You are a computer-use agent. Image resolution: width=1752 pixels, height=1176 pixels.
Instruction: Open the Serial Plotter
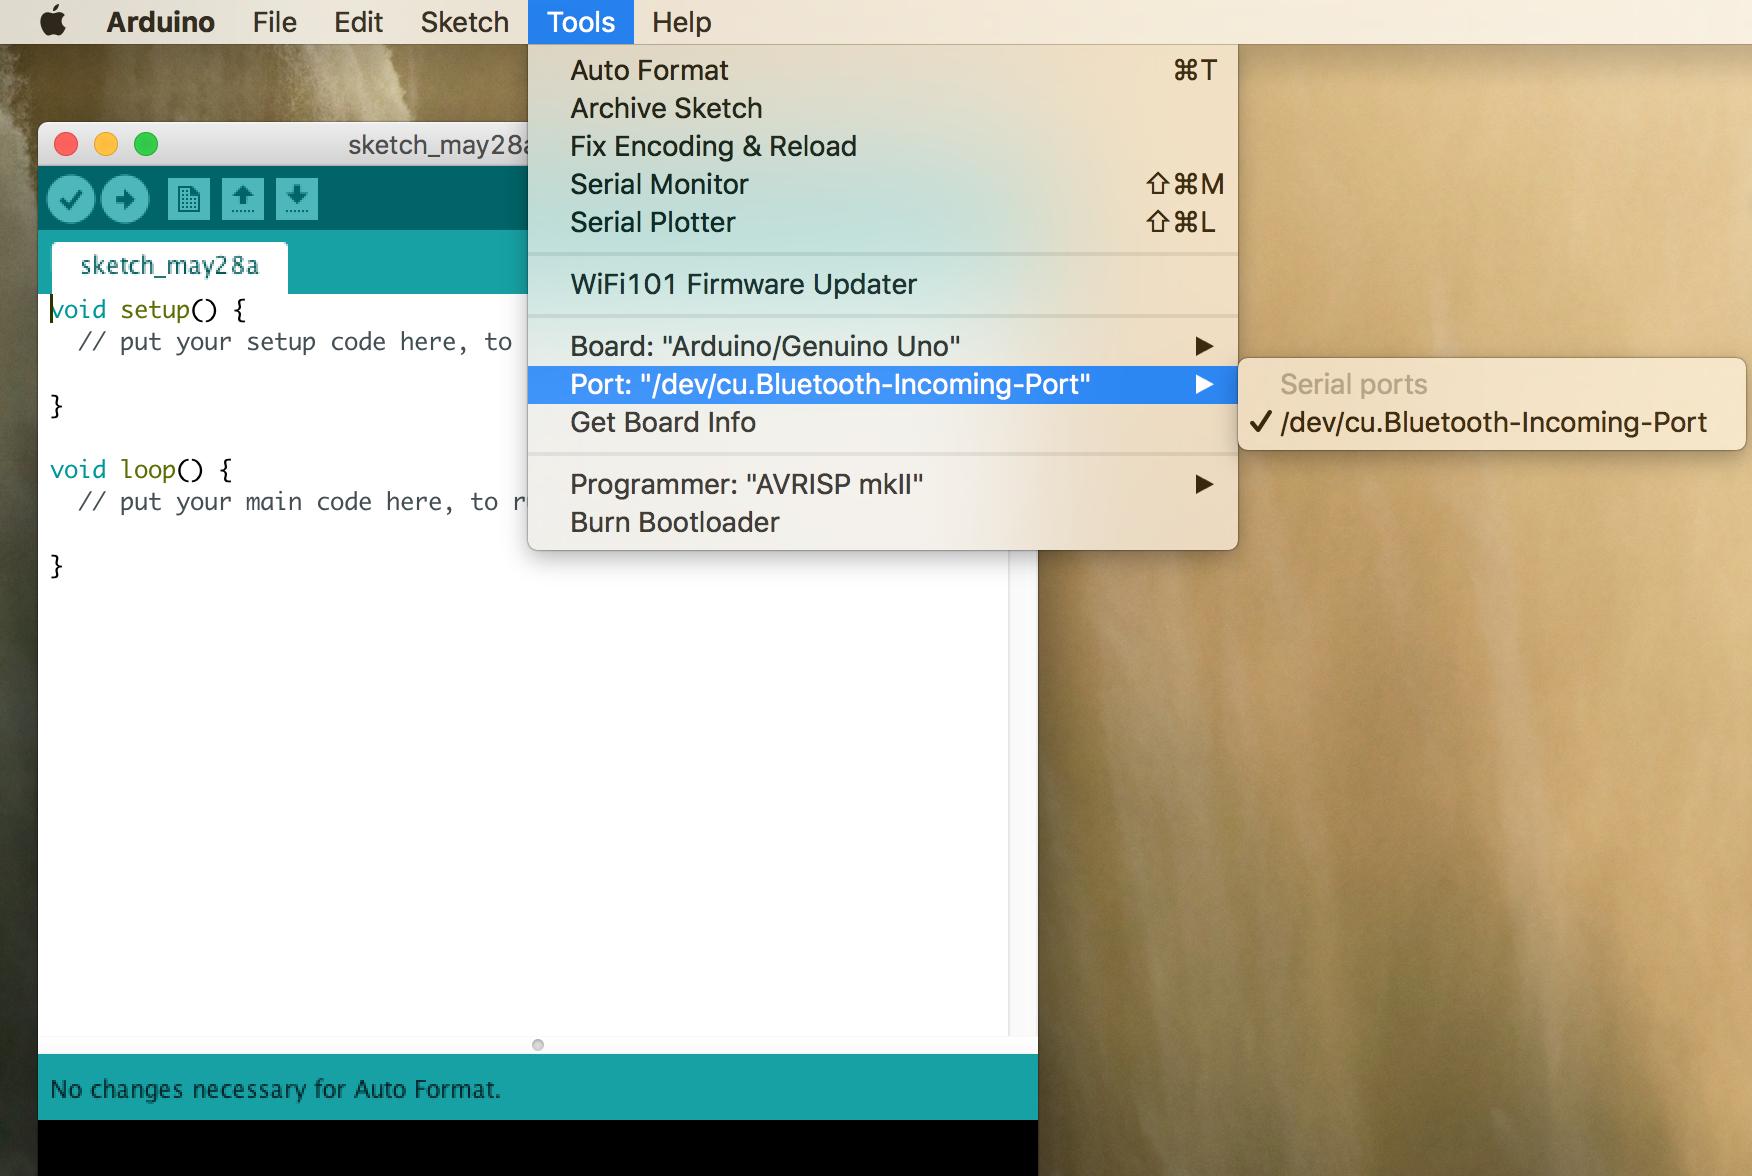coord(652,222)
